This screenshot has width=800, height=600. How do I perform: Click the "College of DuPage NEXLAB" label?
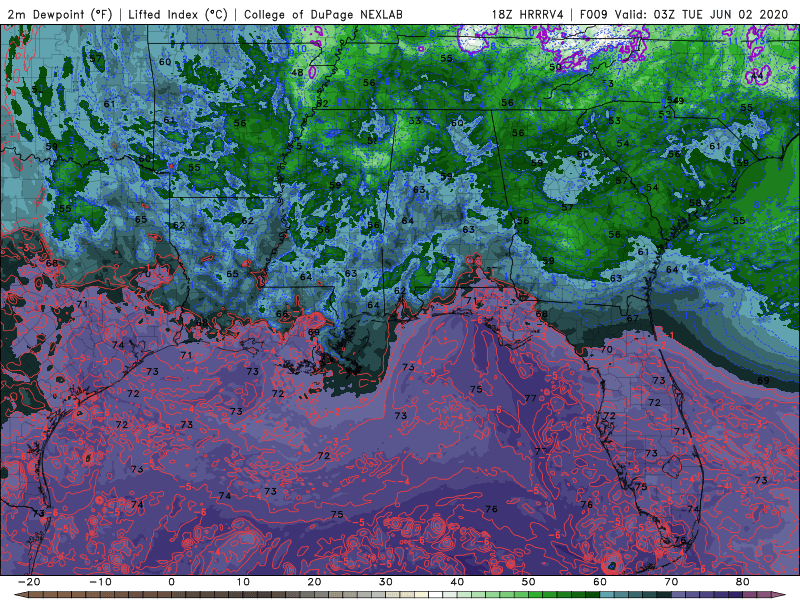[x=323, y=14]
